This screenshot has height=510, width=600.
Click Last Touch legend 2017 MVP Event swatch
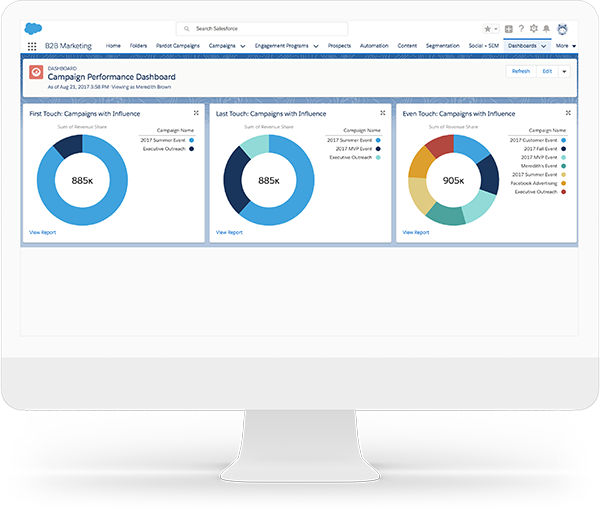pyautogui.click(x=378, y=149)
